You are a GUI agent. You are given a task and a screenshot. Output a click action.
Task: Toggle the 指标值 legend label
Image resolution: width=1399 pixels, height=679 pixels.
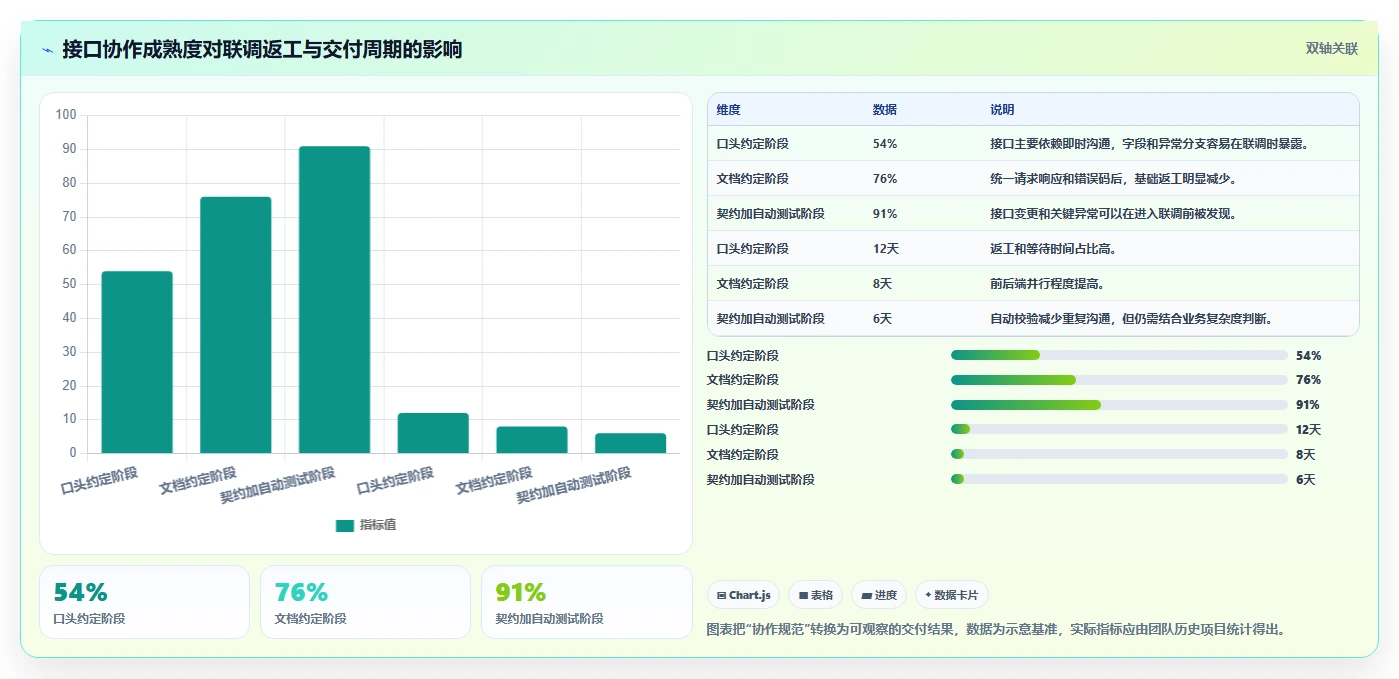378,525
